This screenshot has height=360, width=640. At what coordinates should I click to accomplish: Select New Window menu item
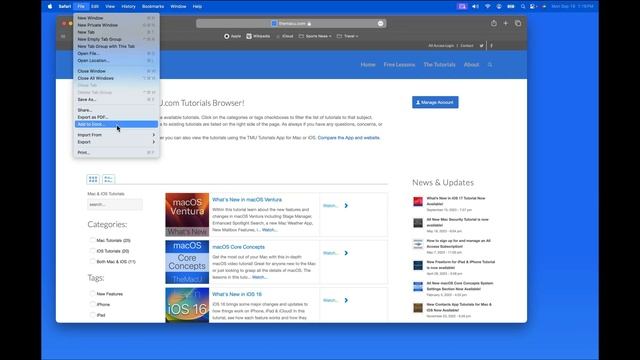[116, 18]
